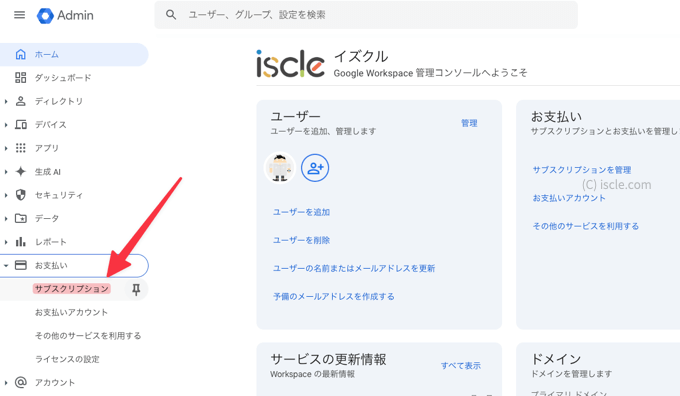The height and width of the screenshot is (396, 680).
Task: Select the ホーム home icon
Action: point(20,54)
